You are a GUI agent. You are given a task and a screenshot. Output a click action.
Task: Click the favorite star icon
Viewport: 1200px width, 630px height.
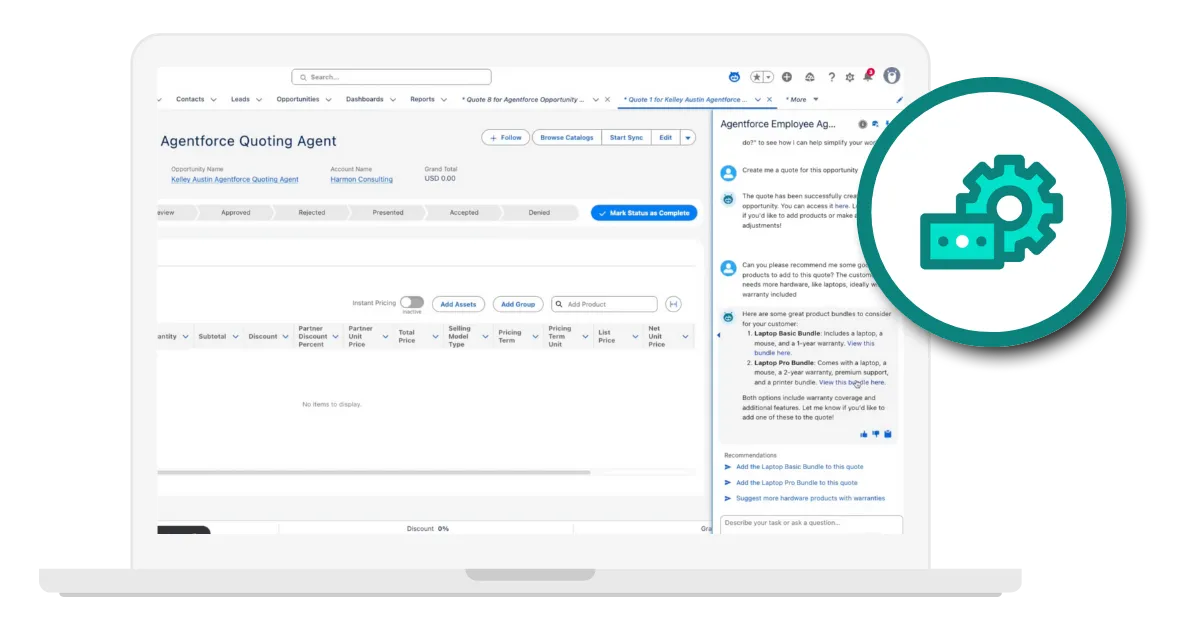pyautogui.click(x=756, y=76)
